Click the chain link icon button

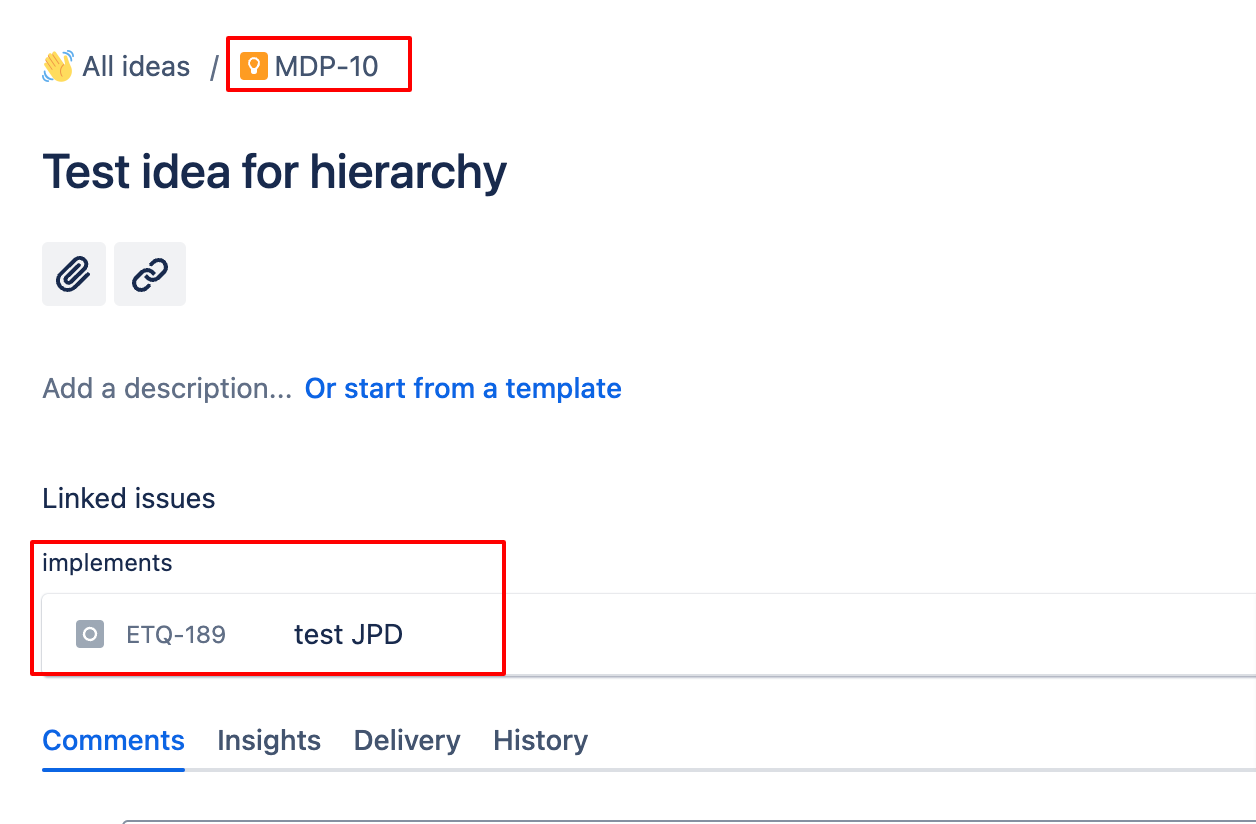pos(150,273)
